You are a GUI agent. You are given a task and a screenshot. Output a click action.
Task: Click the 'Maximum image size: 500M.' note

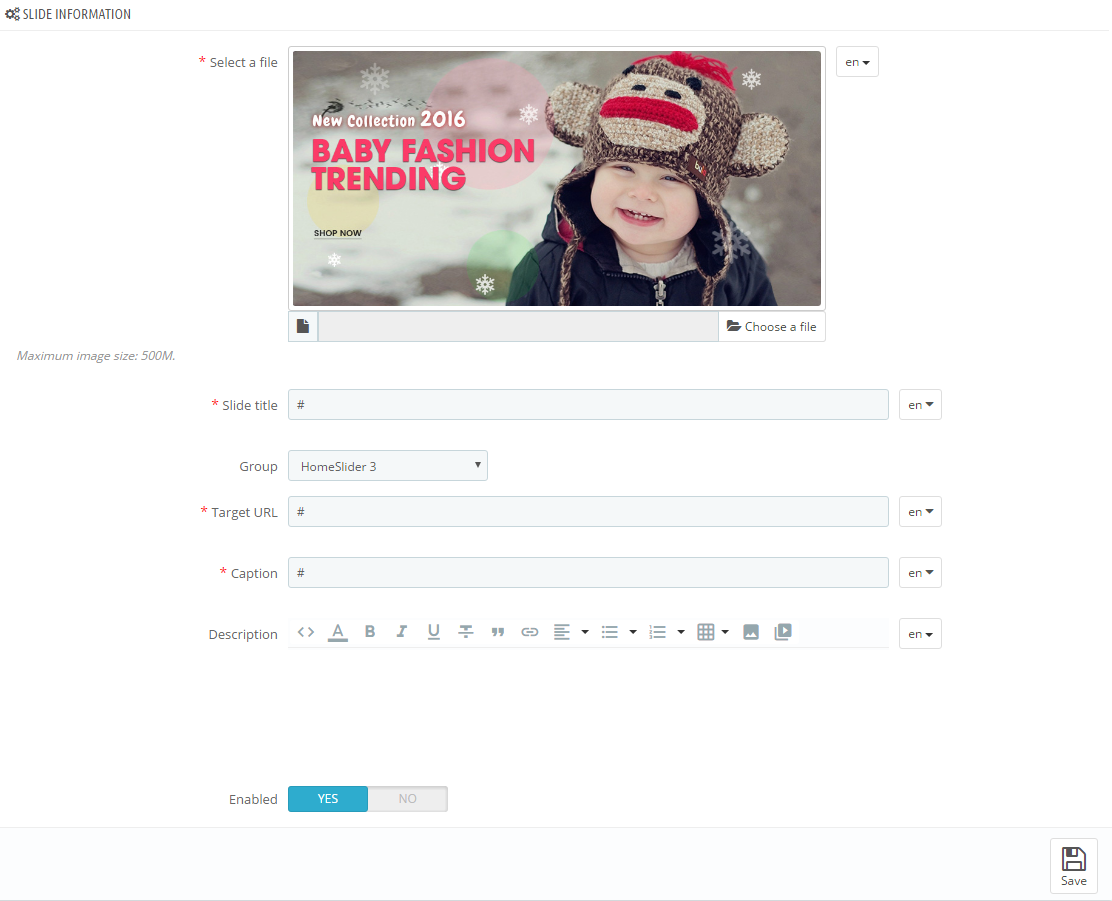tap(96, 355)
